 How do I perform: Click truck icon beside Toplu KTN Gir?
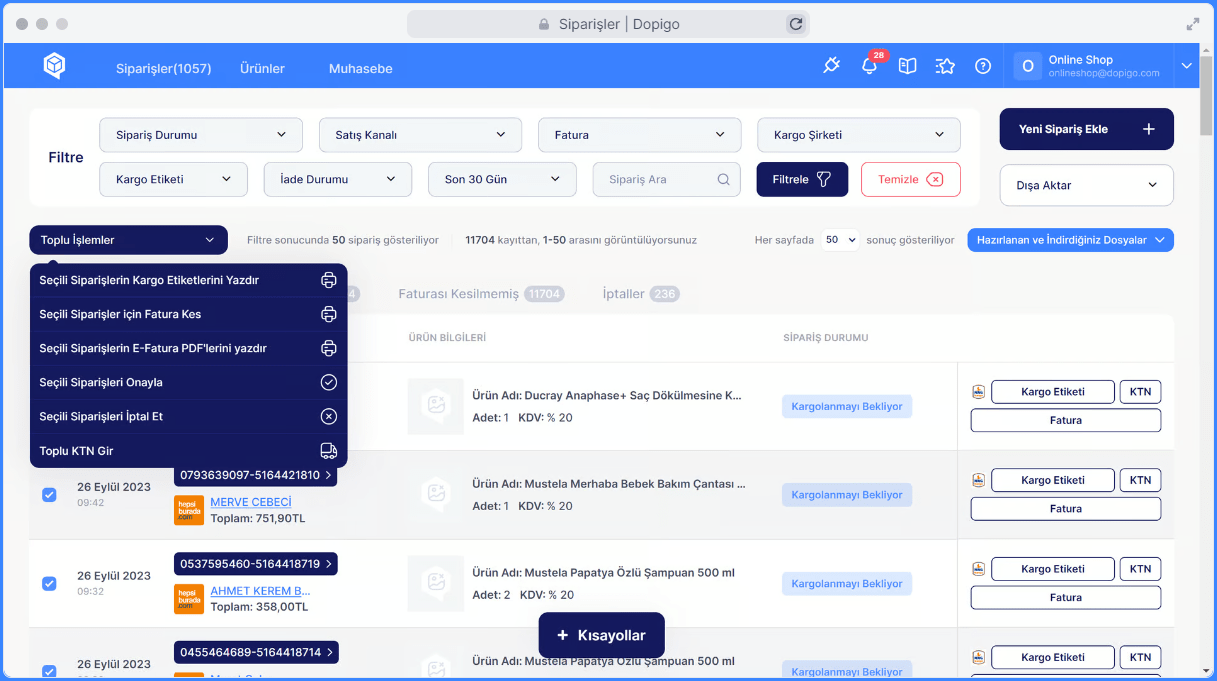[x=328, y=451]
